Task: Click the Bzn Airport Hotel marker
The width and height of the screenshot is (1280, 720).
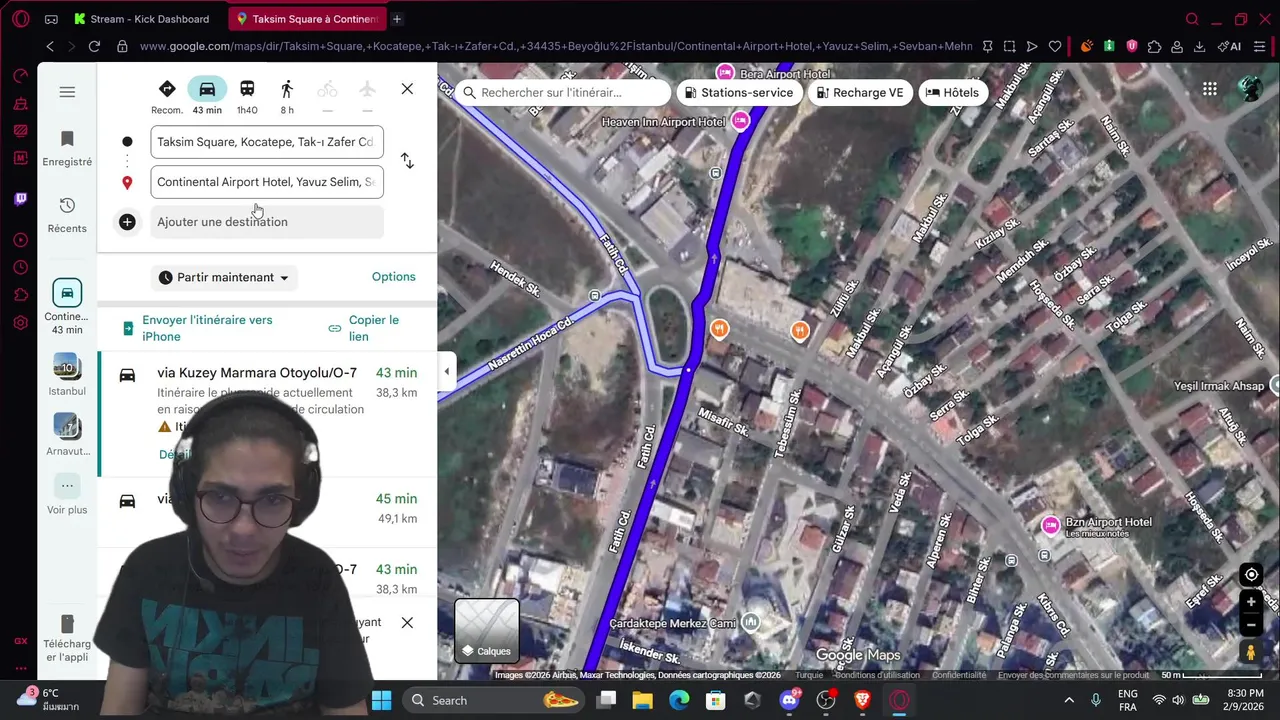Action: pyautogui.click(x=1050, y=525)
